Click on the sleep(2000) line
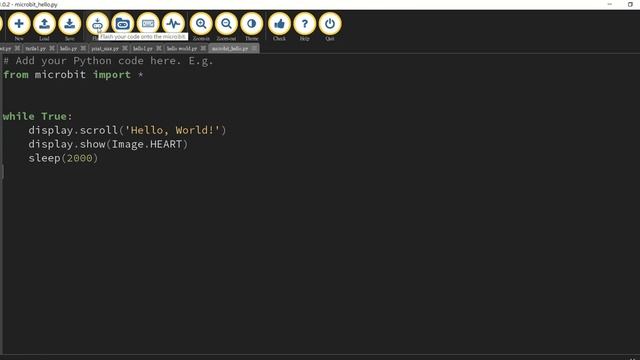 tap(63, 158)
